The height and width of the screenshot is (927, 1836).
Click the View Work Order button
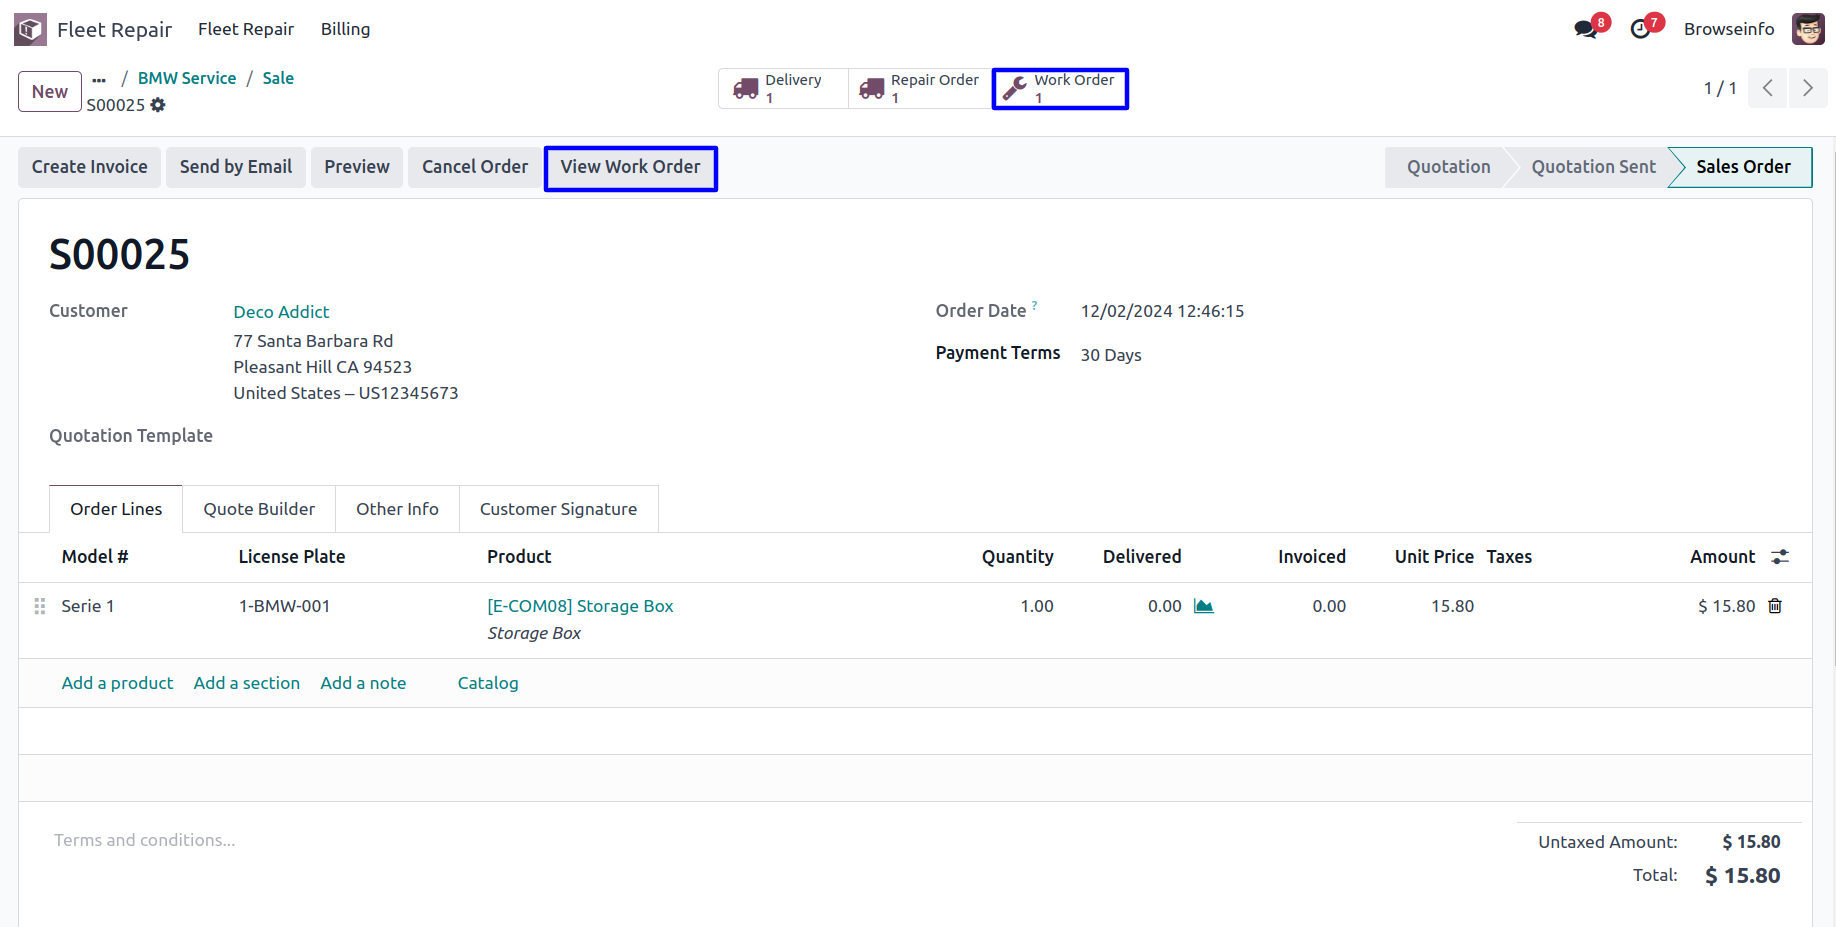tap(630, 167)
